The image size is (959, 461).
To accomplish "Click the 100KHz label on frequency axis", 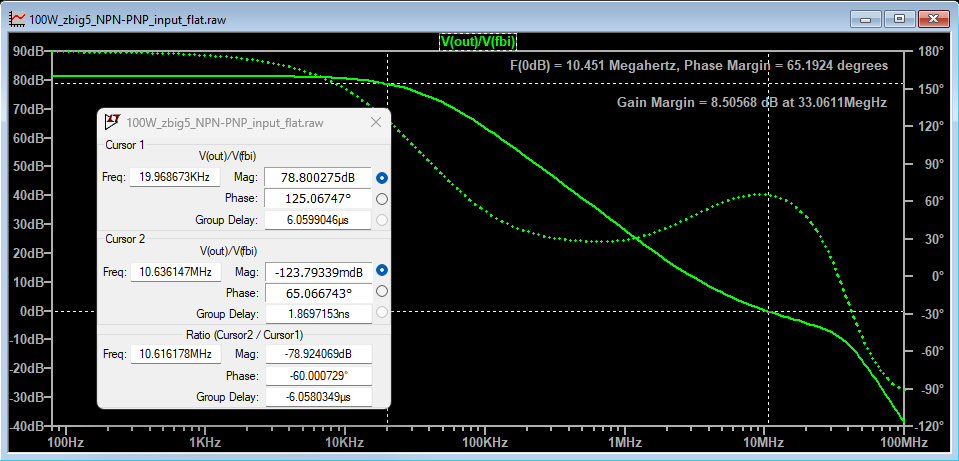I will pos(484,442).
